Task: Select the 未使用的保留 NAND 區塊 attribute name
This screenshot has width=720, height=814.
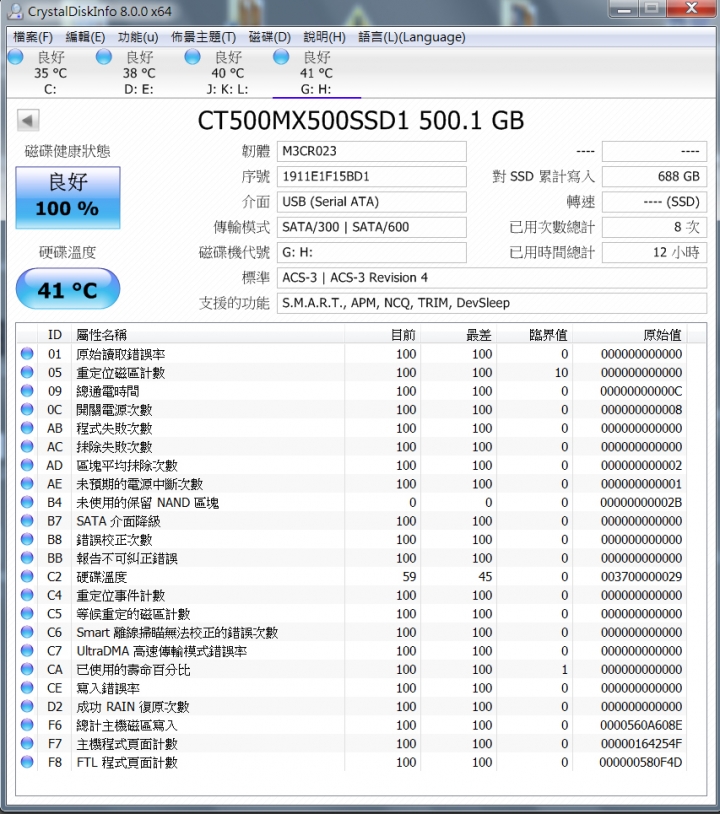Action: pyautogui.click(x=147, y=503)
